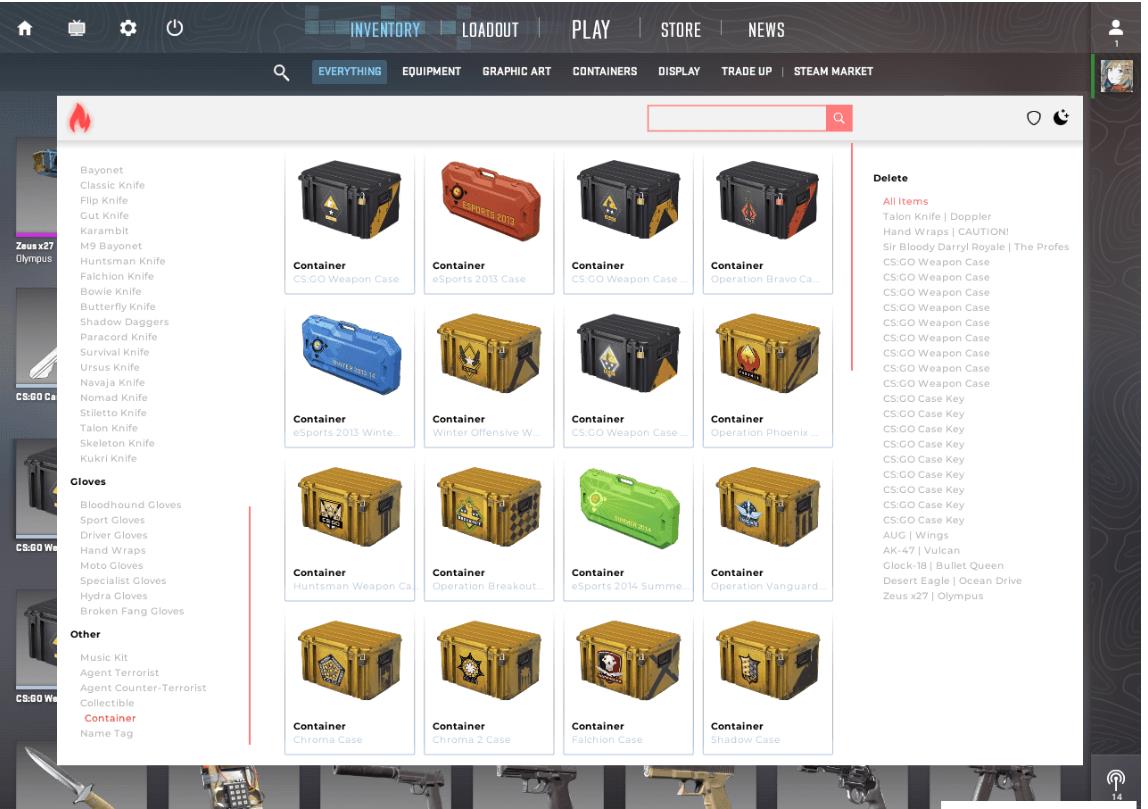Choose Butterfly Knife in the sidebar
This screenshot has width=1148, height=809.
pyautogui.click(x=117, y=307)
